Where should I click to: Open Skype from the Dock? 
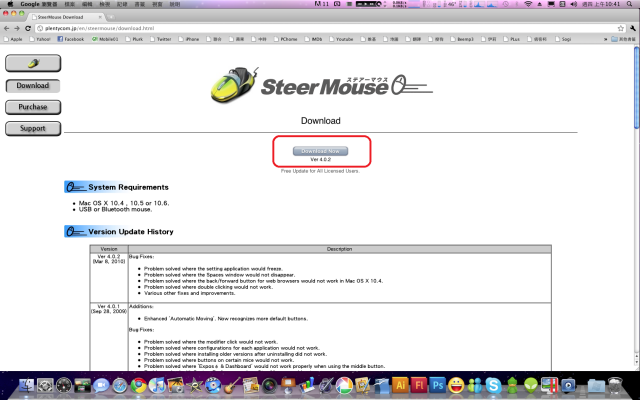tap(493, 385)
